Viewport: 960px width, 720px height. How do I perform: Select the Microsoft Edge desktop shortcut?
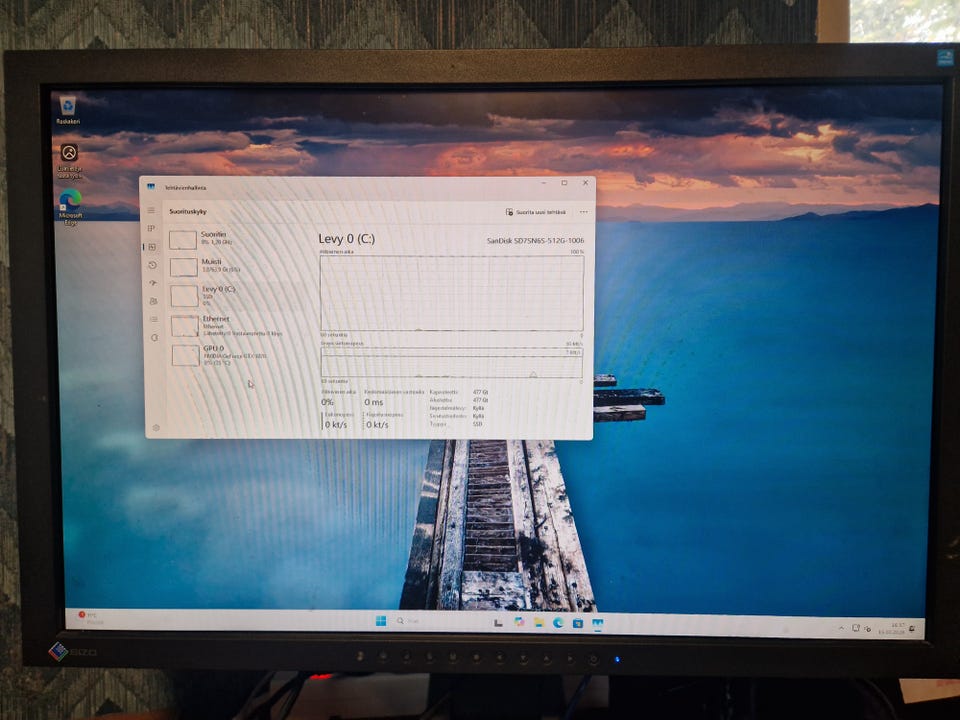(70, 208)
